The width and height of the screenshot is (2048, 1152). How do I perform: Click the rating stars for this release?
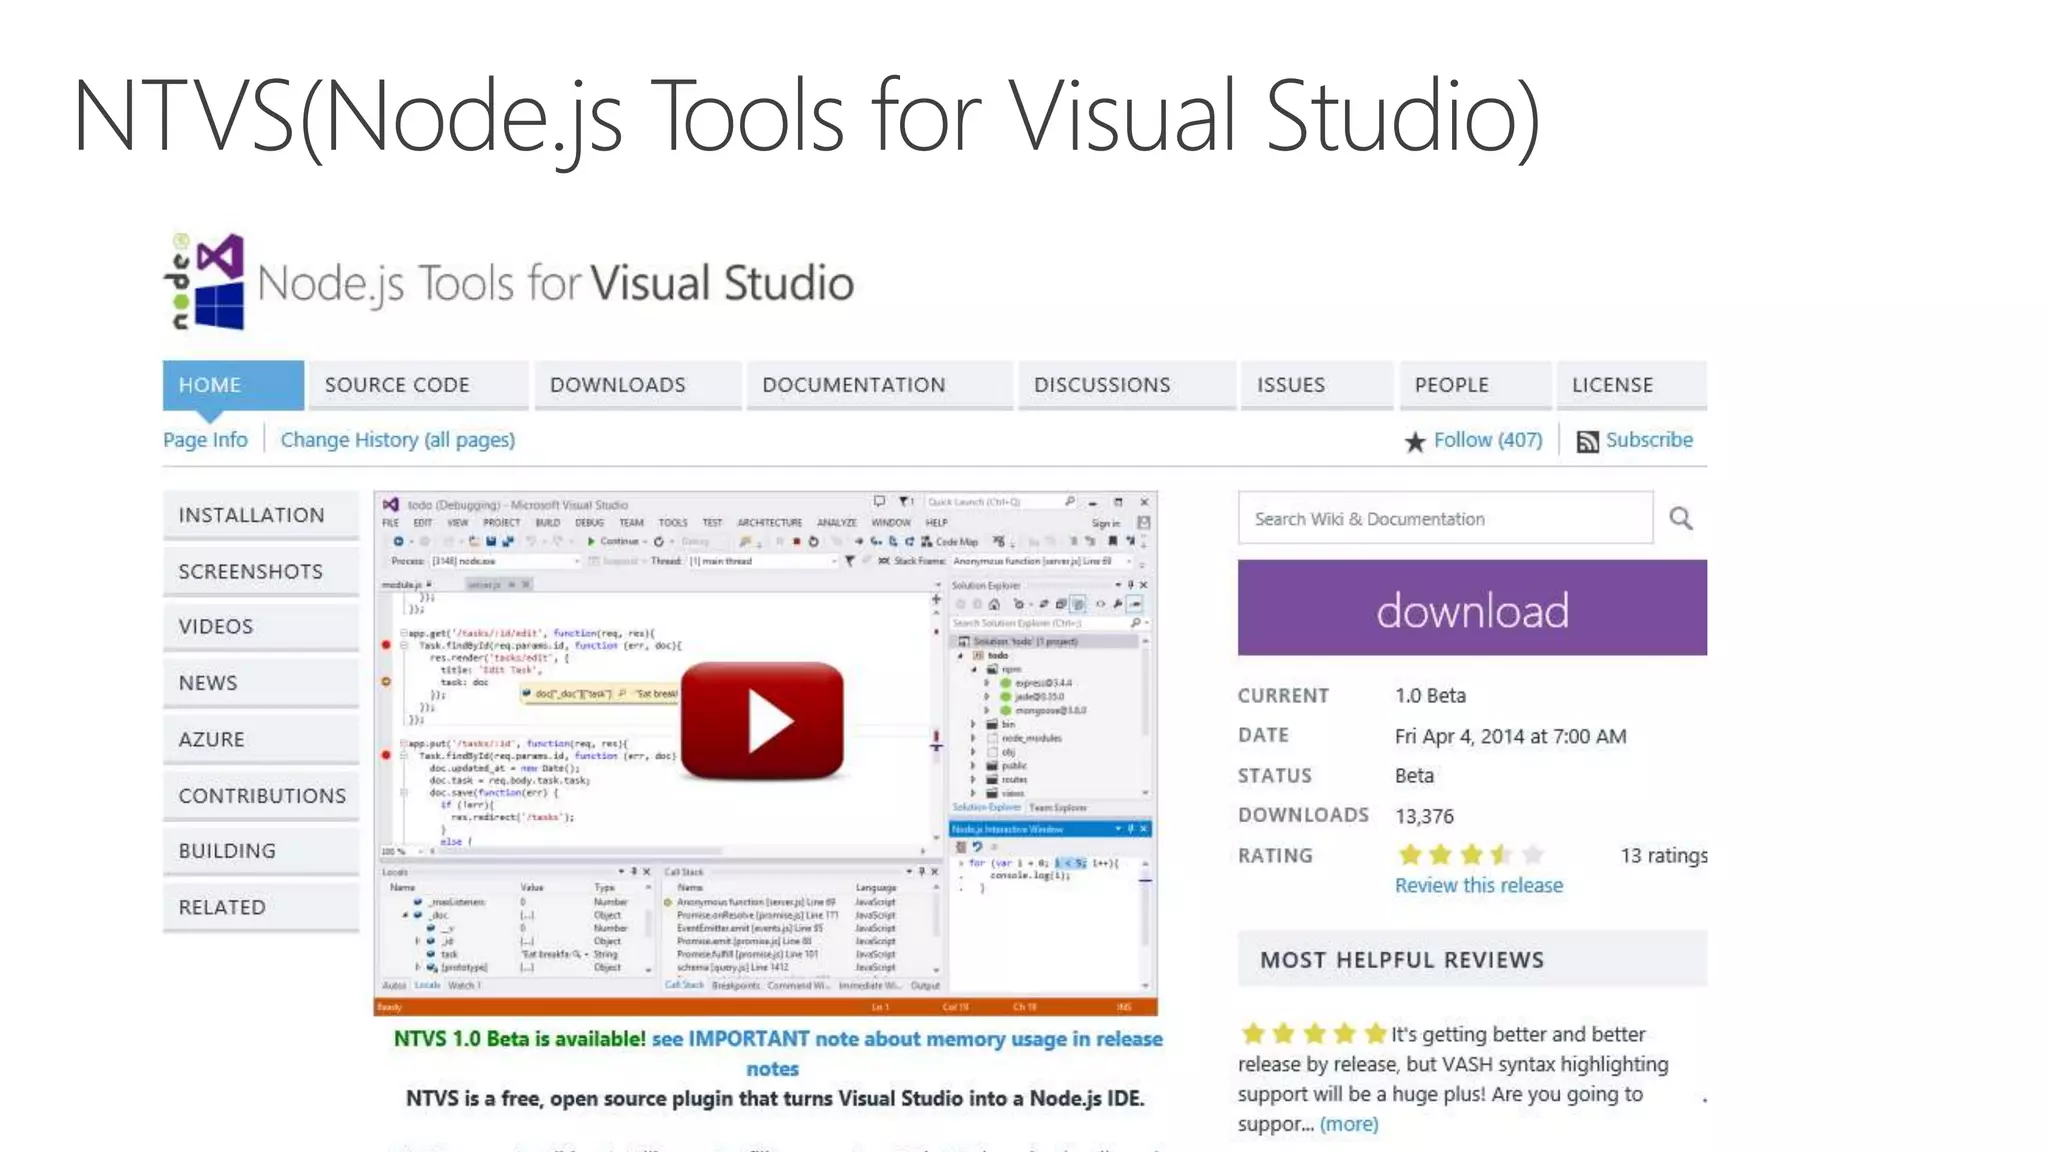tap(1470, 855)
